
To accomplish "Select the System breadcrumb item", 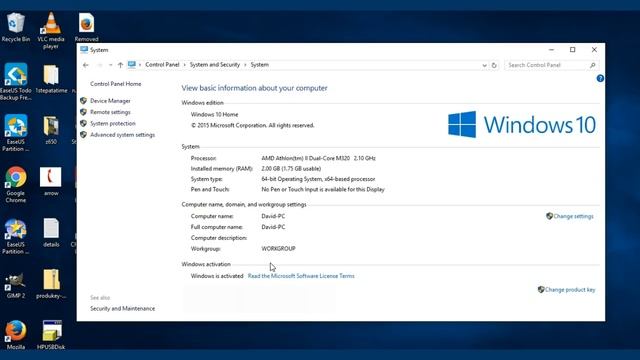I will (260, 64).
